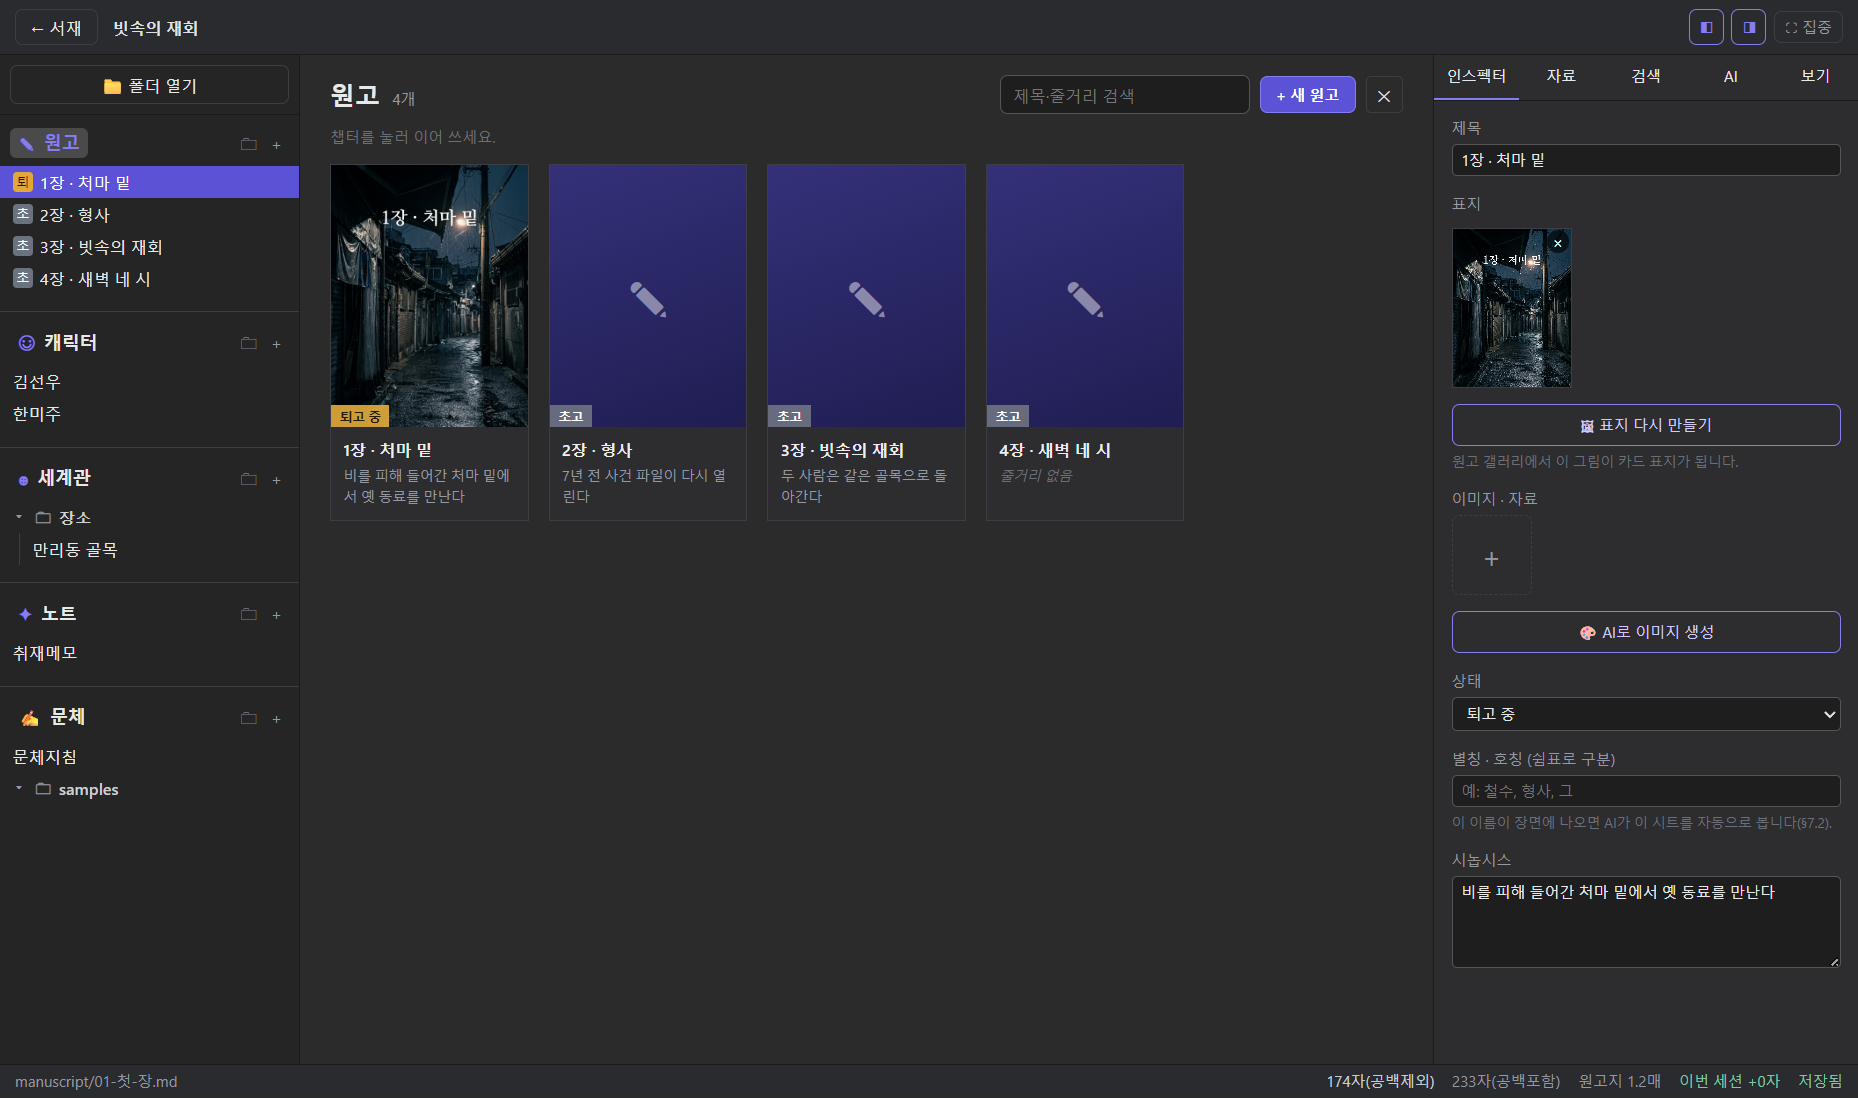Screen dimensions: 1858x1098
Task: Enable 집중 focus mode
Action: [x=1809, y=27]
